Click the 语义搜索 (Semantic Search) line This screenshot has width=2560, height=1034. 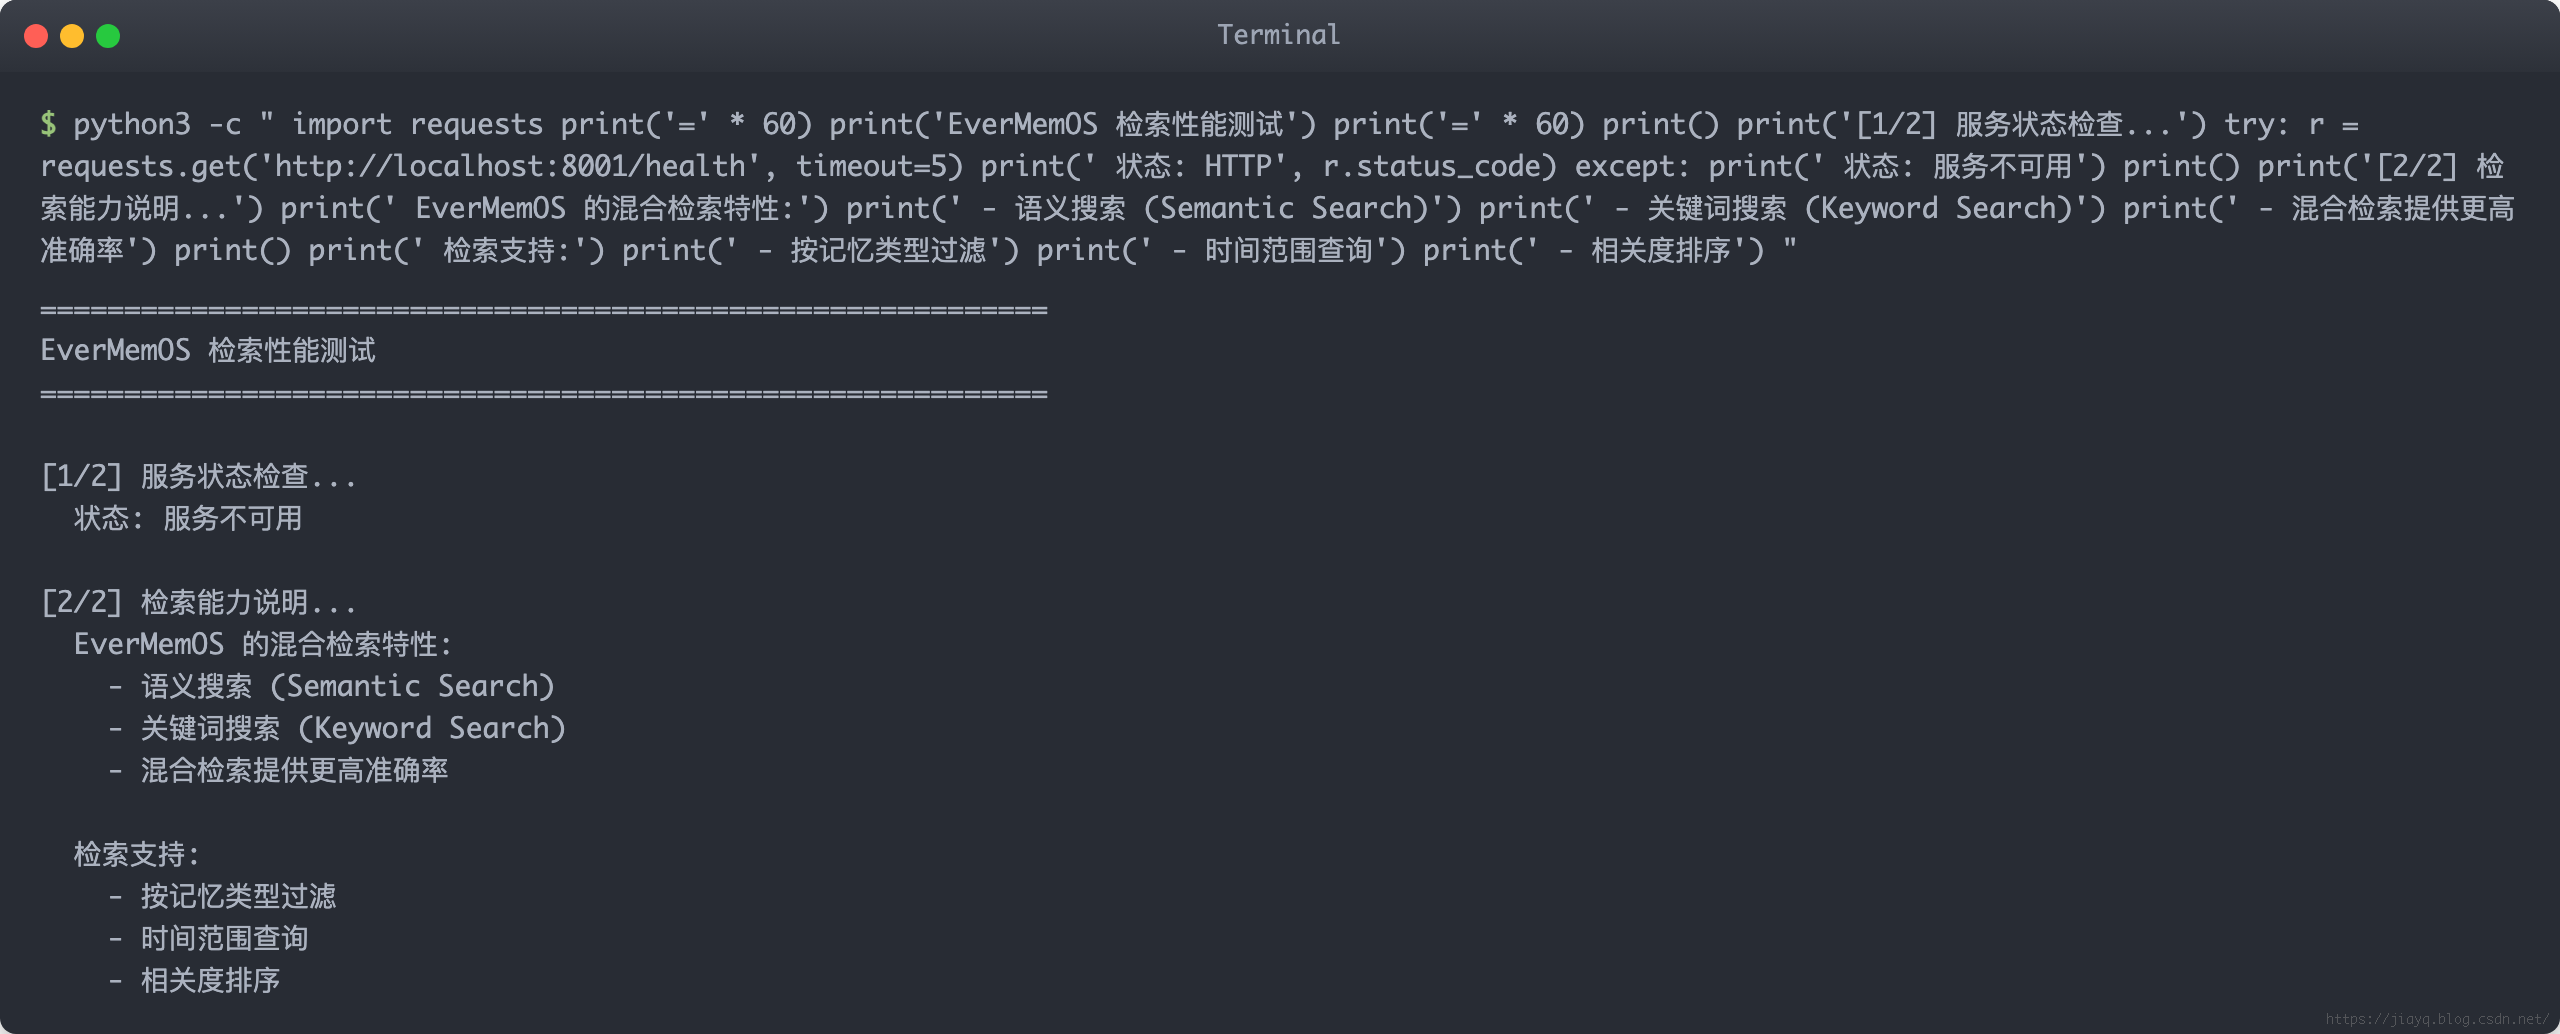(x=331, y=686)
